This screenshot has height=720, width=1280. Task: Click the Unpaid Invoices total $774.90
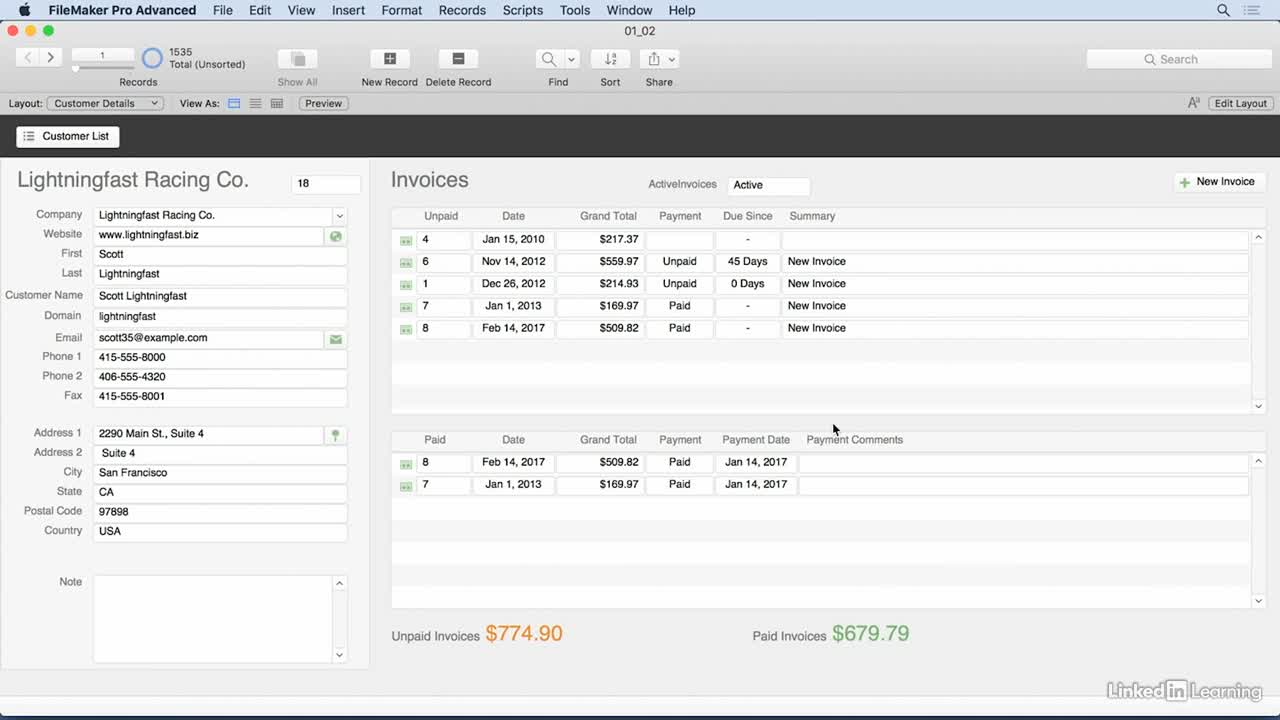pyautogui.click(x=524, y=634)
